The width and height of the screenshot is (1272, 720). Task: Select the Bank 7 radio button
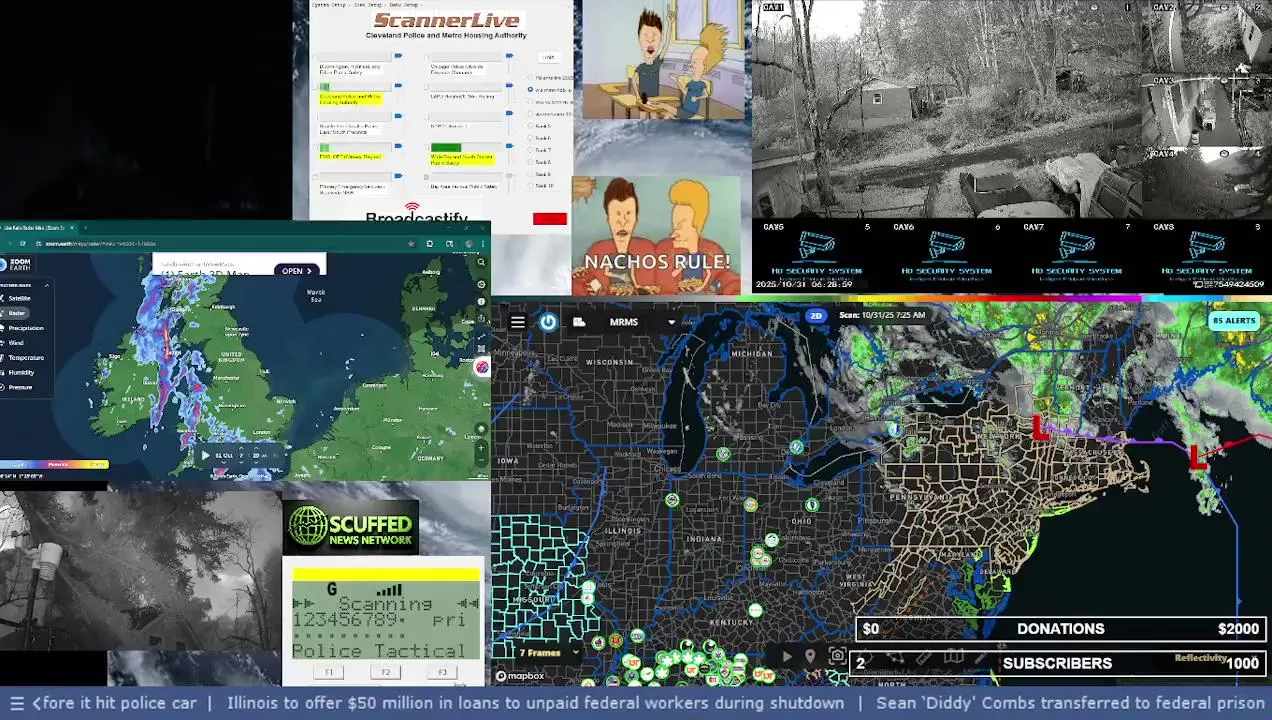coord(530,149)
